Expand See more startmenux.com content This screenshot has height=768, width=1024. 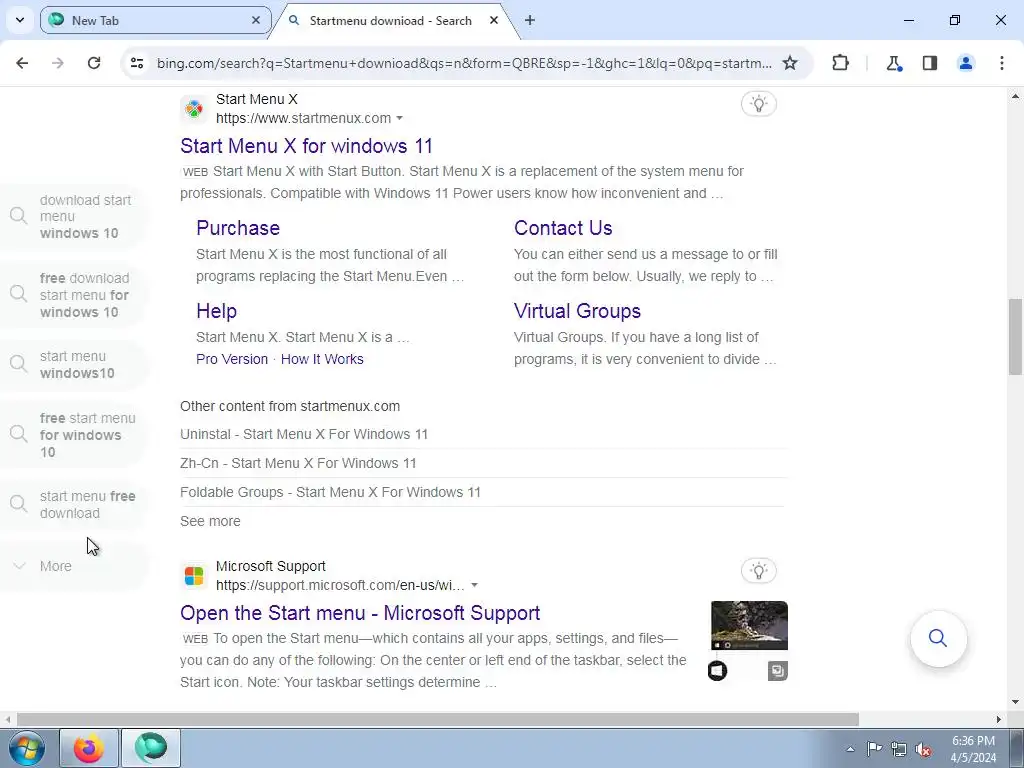coord(210,521)
